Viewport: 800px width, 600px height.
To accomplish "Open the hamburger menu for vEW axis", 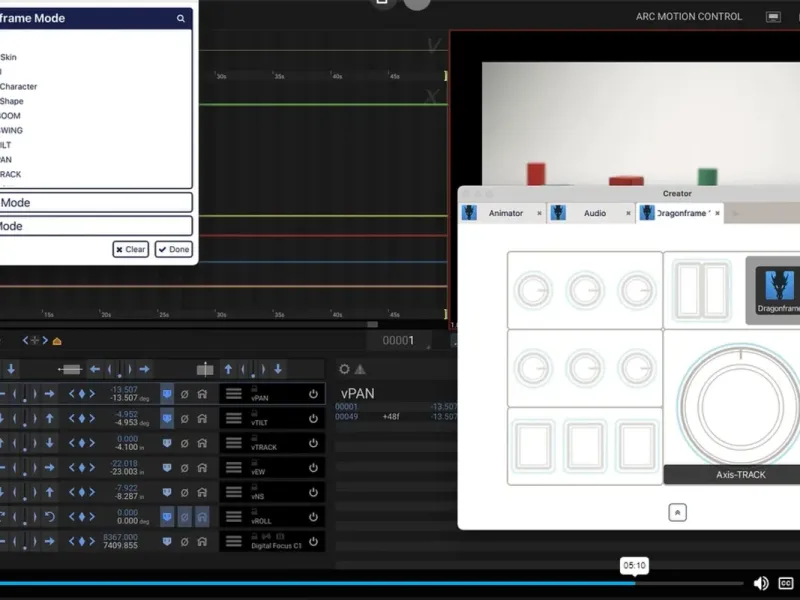I will (233, 467).
